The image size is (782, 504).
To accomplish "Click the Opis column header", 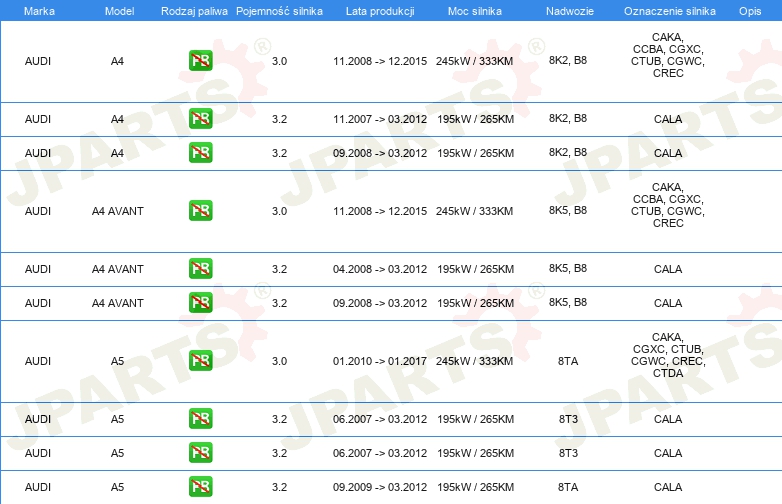I will pyautogui.click(x=750, y=11).
